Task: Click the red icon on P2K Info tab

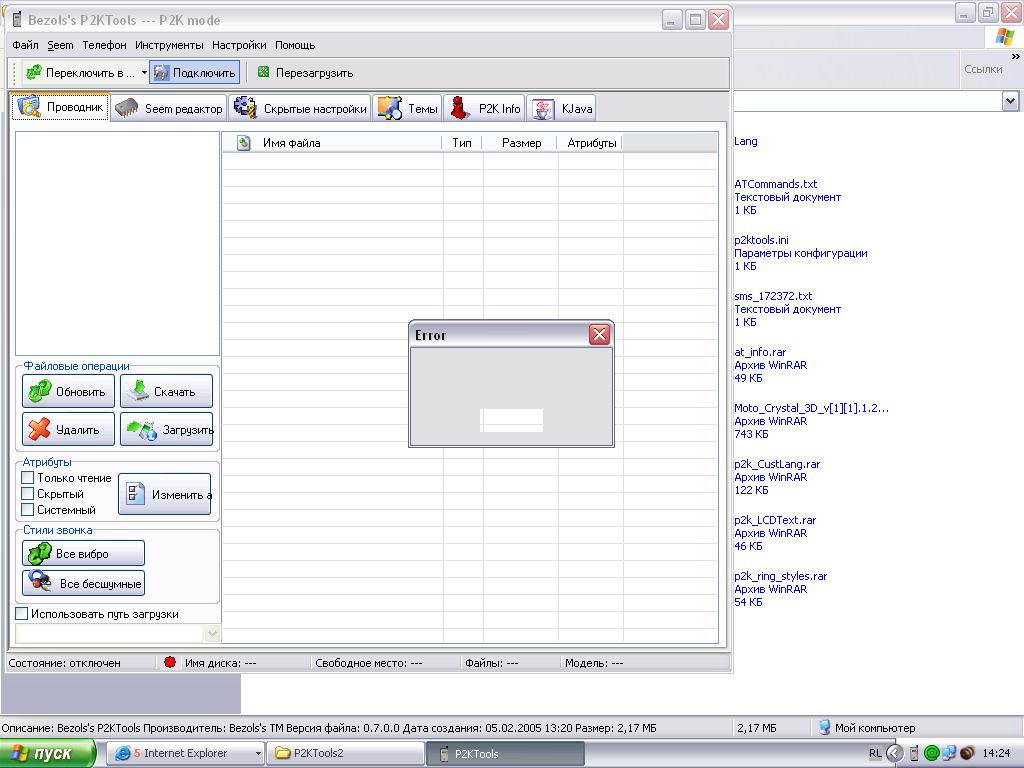Action: tap(460, 108)
